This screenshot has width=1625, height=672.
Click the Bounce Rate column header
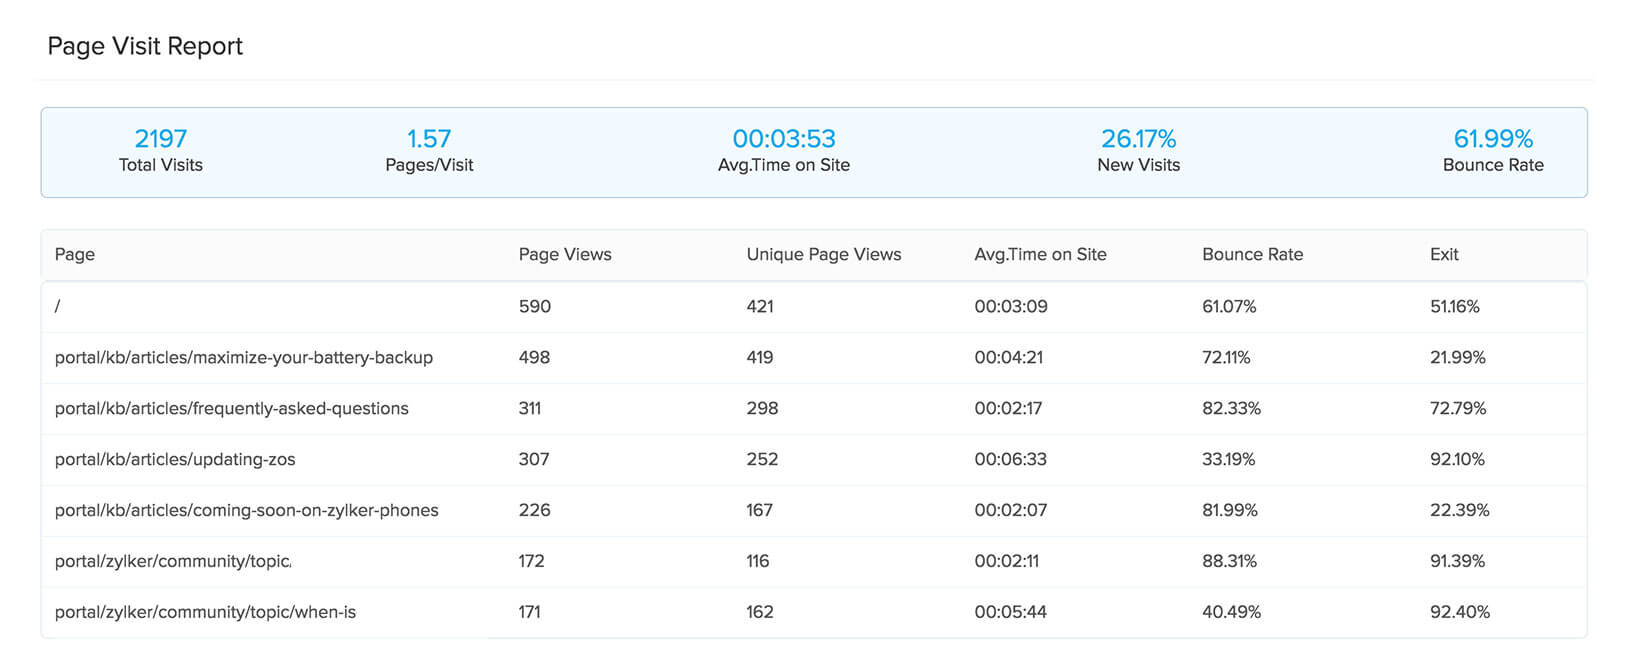click(1252, 254)
